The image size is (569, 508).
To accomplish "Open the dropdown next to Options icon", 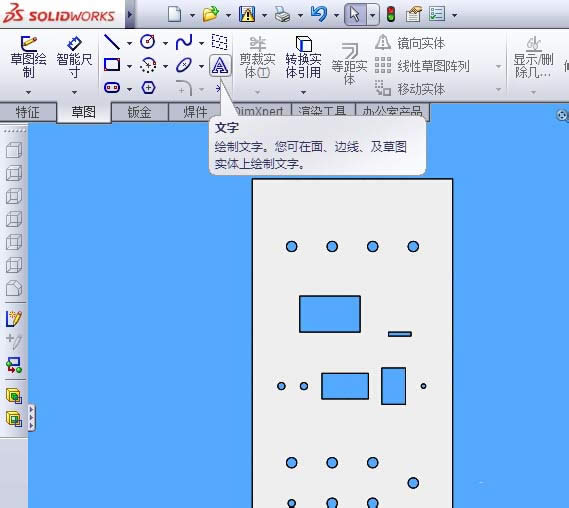I will pyautogui.click(x=454, y=15).
